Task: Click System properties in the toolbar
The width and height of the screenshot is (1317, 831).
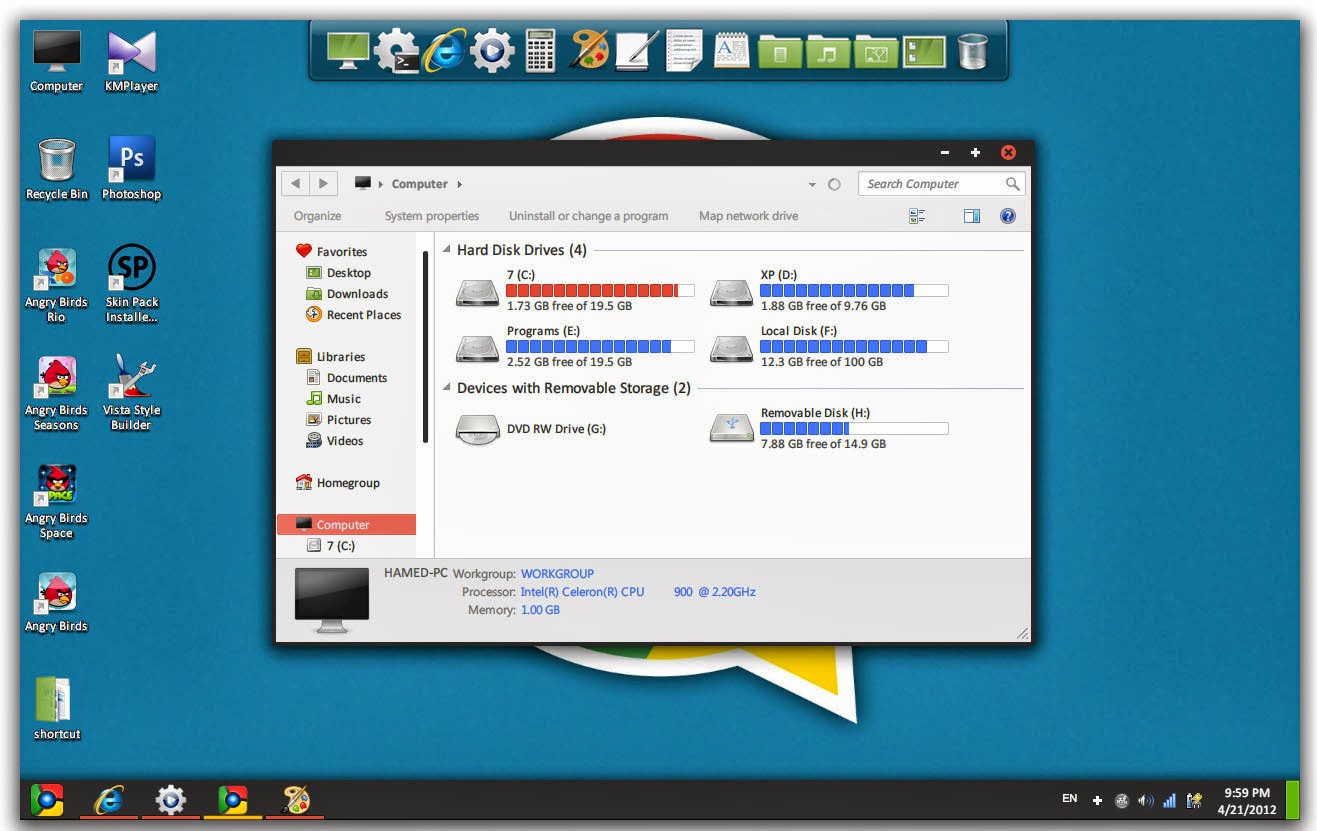Action: click(x=432, y=216)
